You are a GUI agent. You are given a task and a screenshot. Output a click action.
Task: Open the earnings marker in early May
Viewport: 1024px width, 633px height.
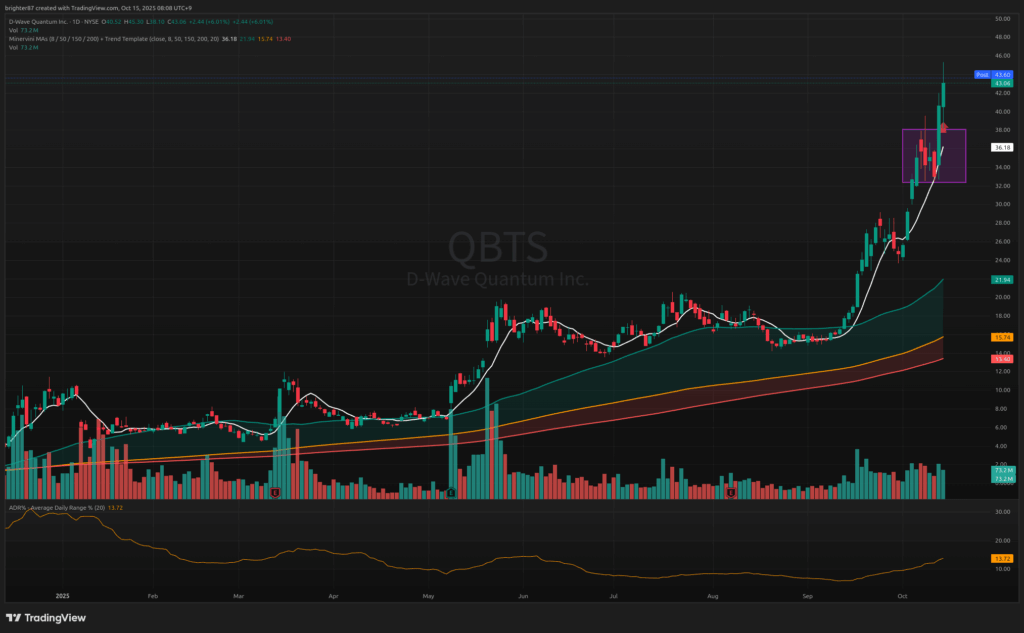pyautogui.click(x=451, y=492)
